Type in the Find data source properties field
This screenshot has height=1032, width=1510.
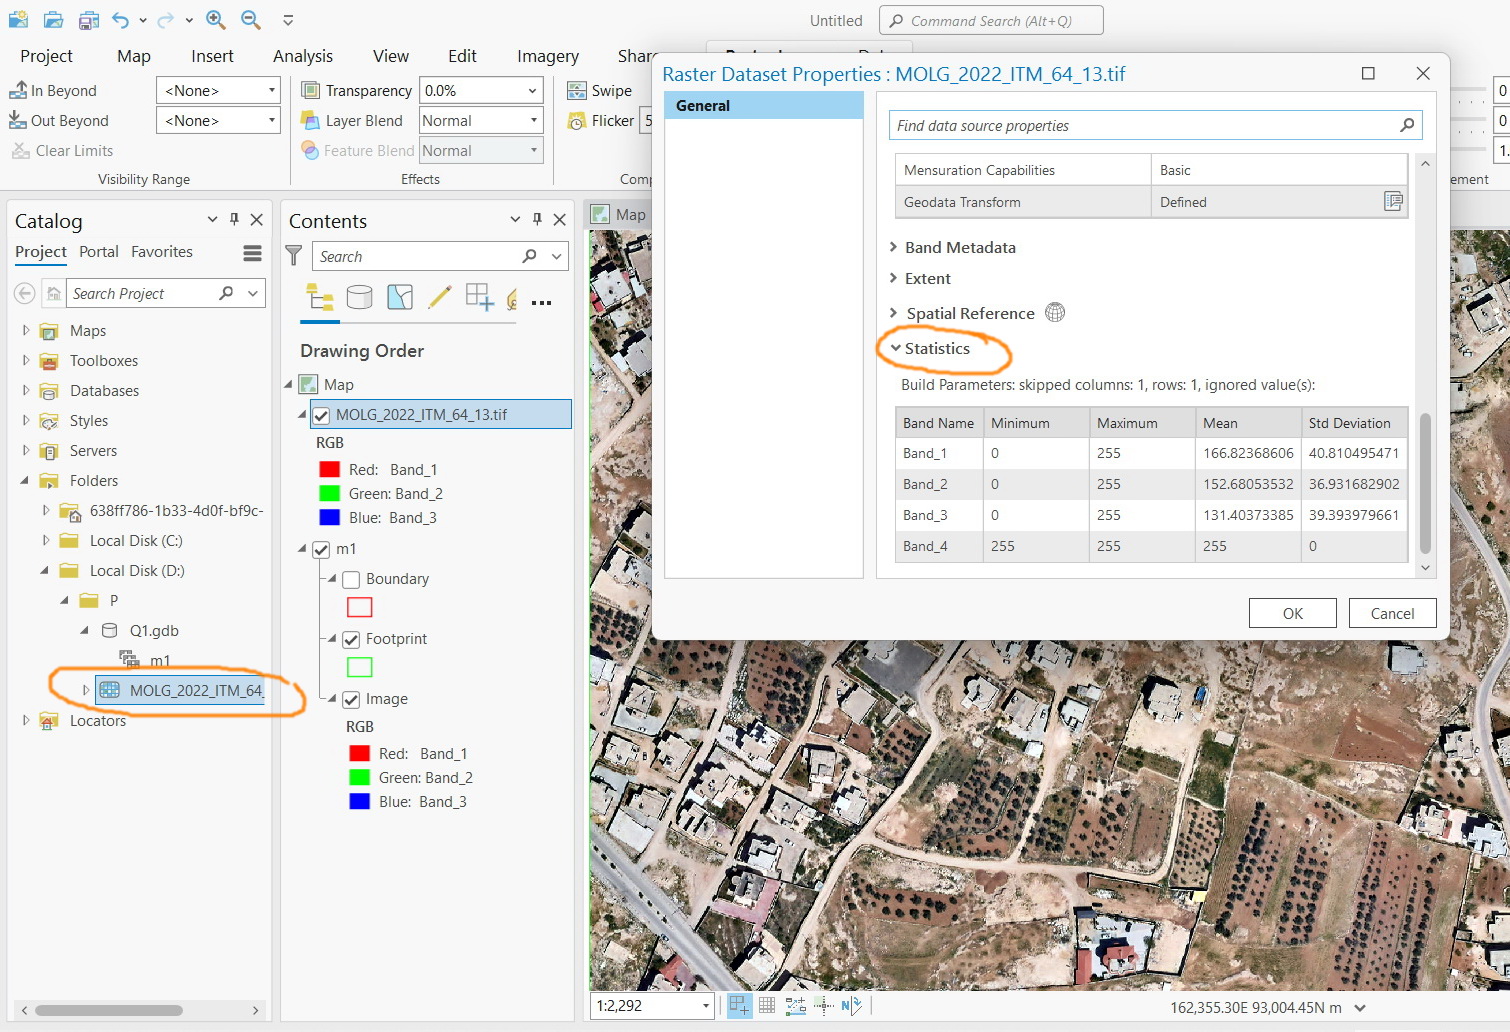(1150, 125)
